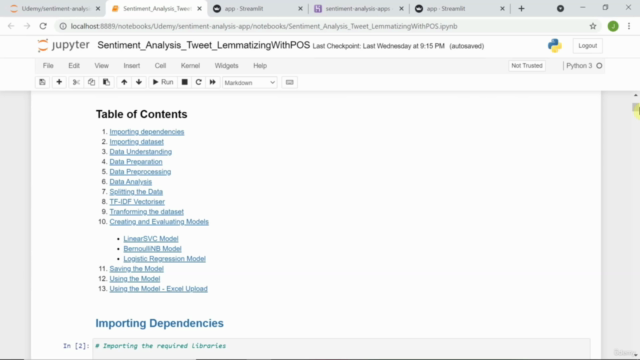Open the Data Preprocessing link
This screenshot has height=360, width=640.
(x=140, y=172)
